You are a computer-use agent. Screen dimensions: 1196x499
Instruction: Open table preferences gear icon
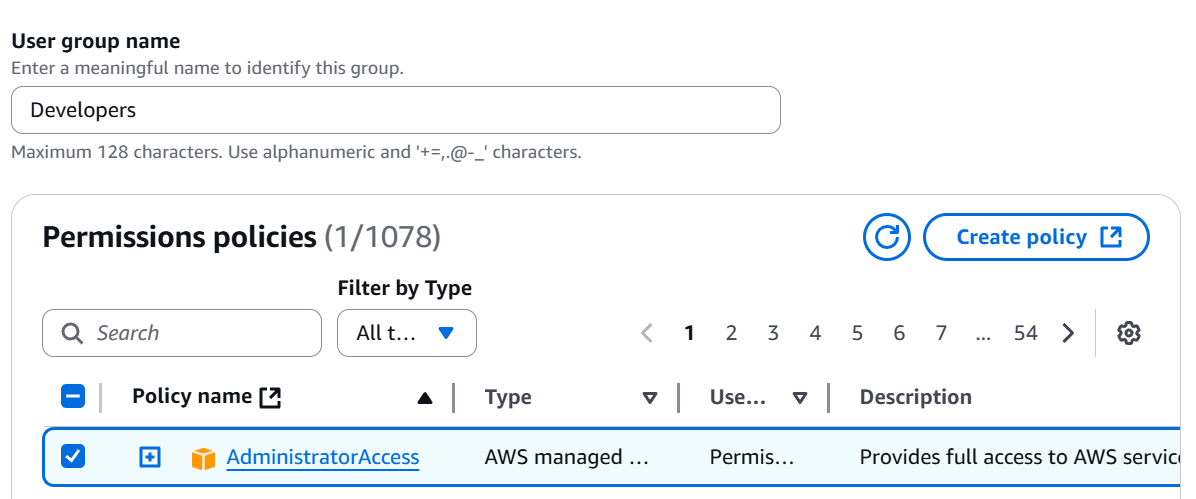(1129, 333)
